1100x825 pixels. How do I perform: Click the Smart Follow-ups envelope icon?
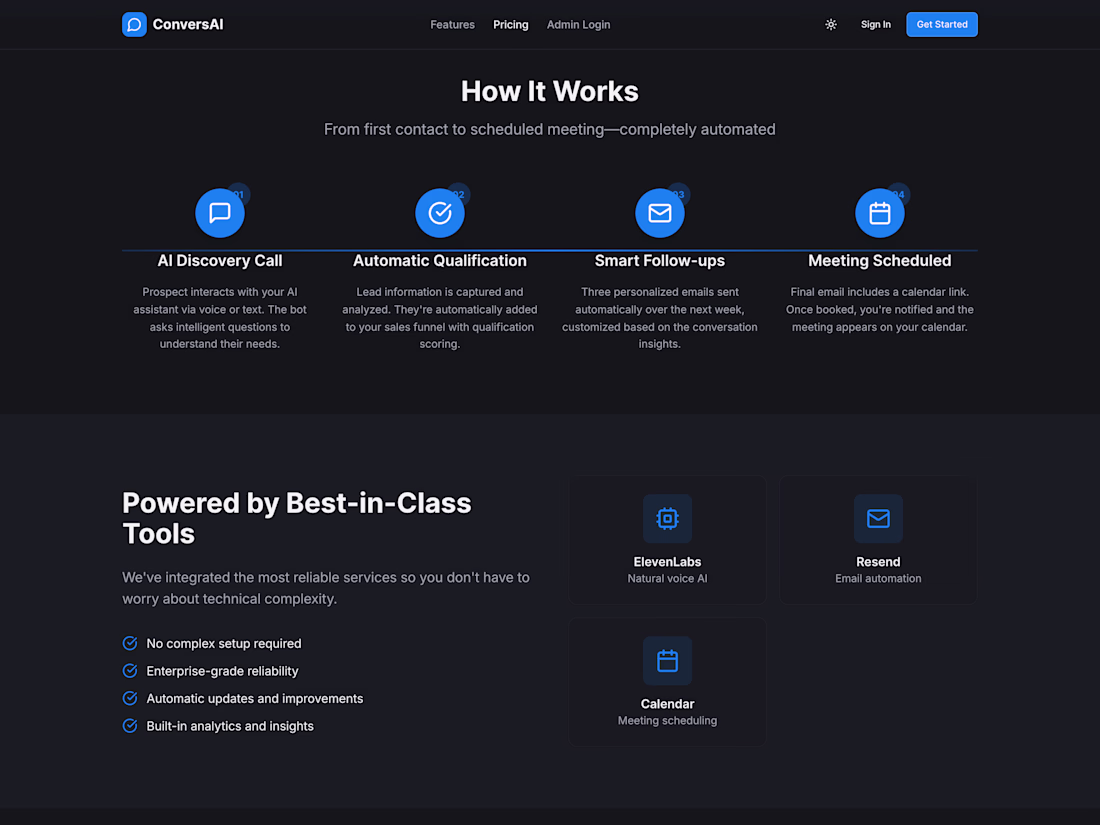pyautogui.click(x=659, y=213)
